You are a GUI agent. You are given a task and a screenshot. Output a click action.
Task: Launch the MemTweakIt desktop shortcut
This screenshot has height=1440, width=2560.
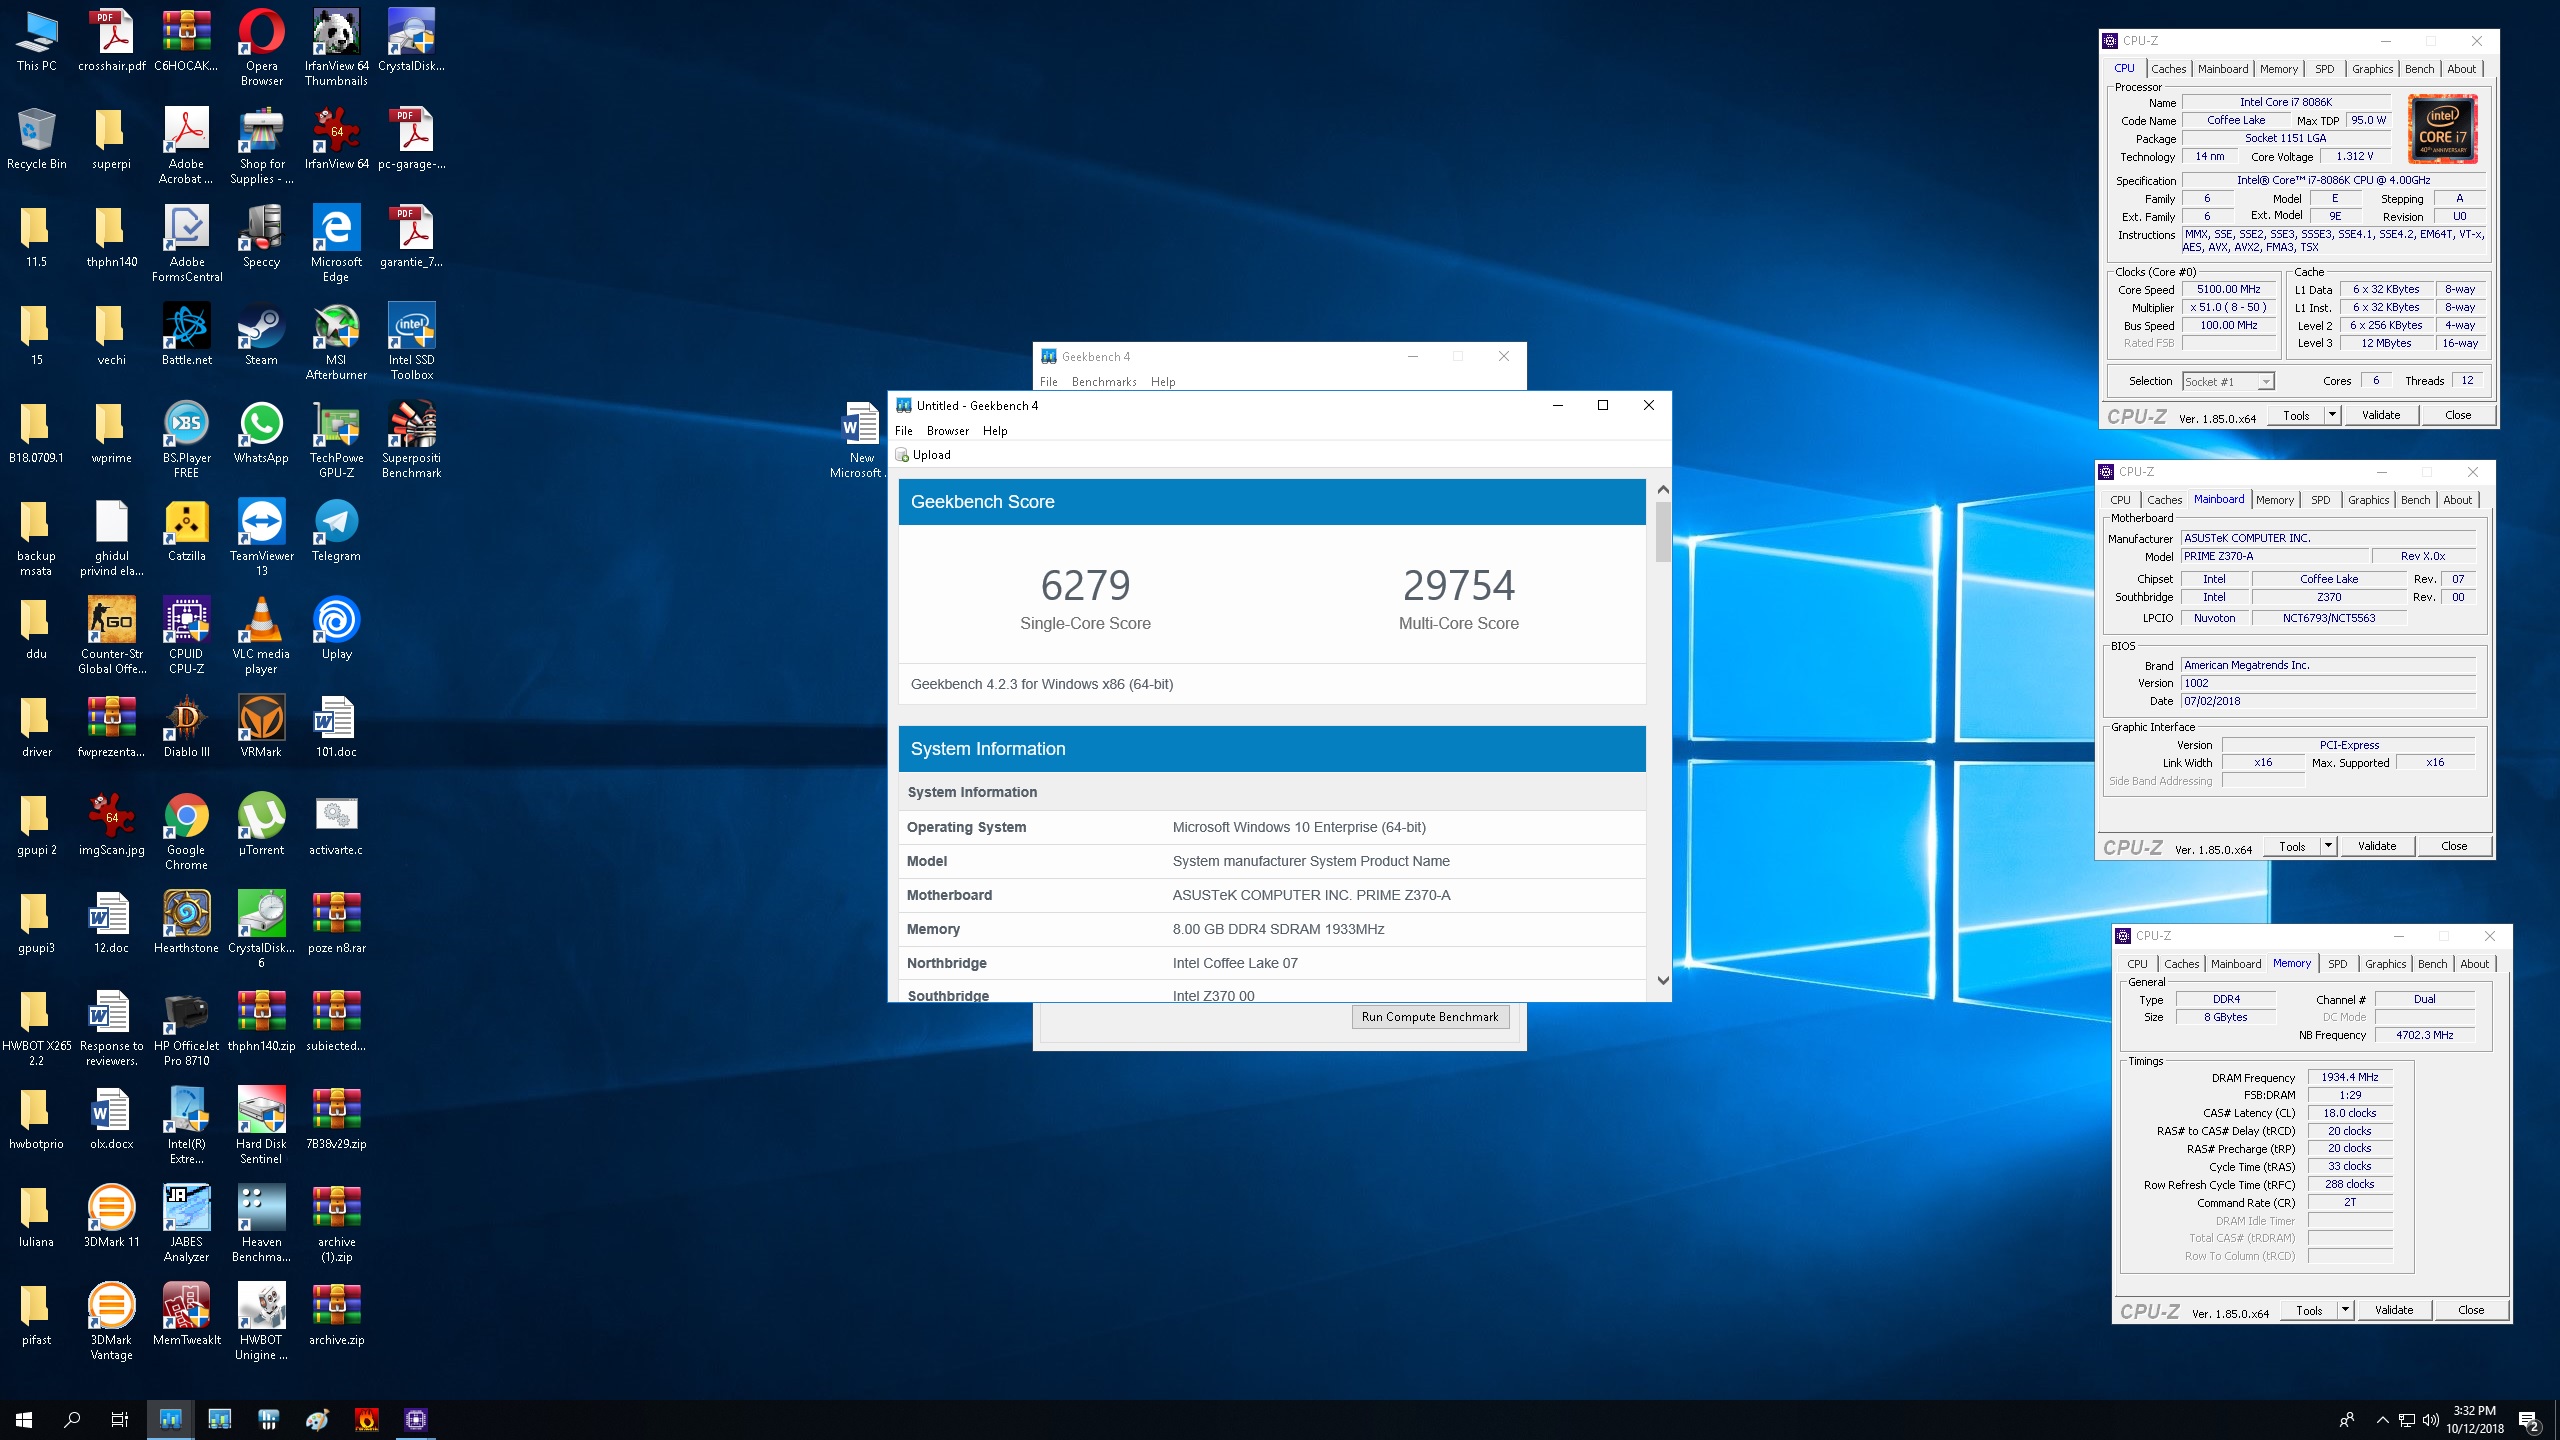tap(186, 1314)
